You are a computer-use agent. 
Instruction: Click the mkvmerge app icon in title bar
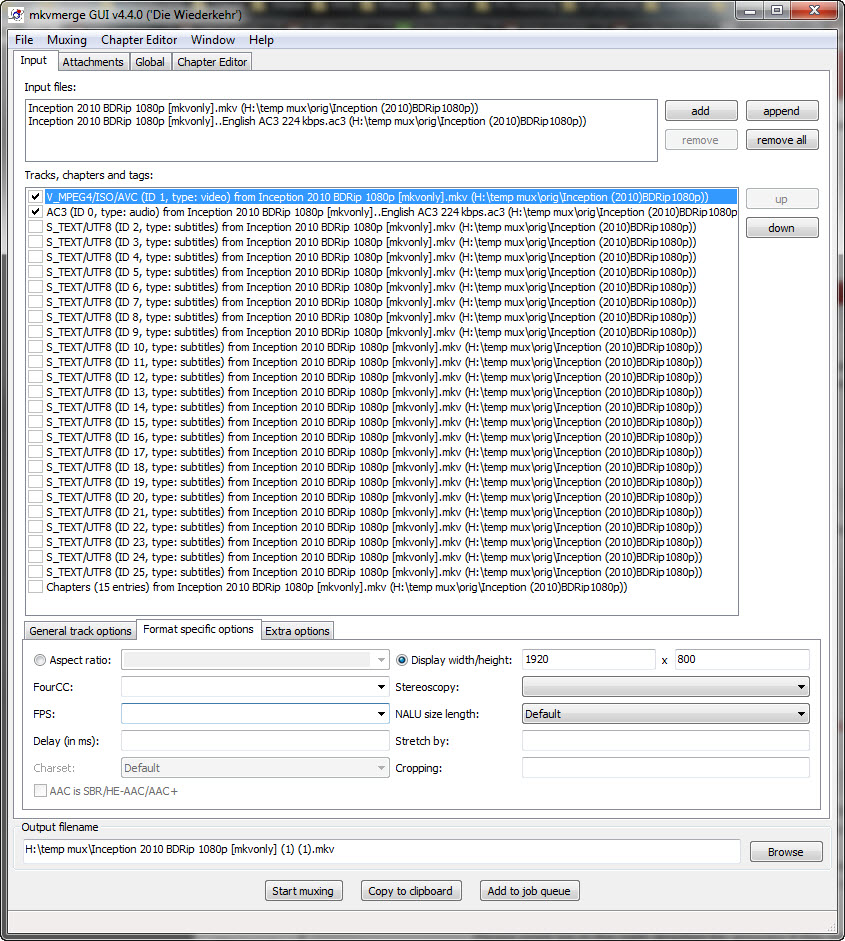[16, 14]
